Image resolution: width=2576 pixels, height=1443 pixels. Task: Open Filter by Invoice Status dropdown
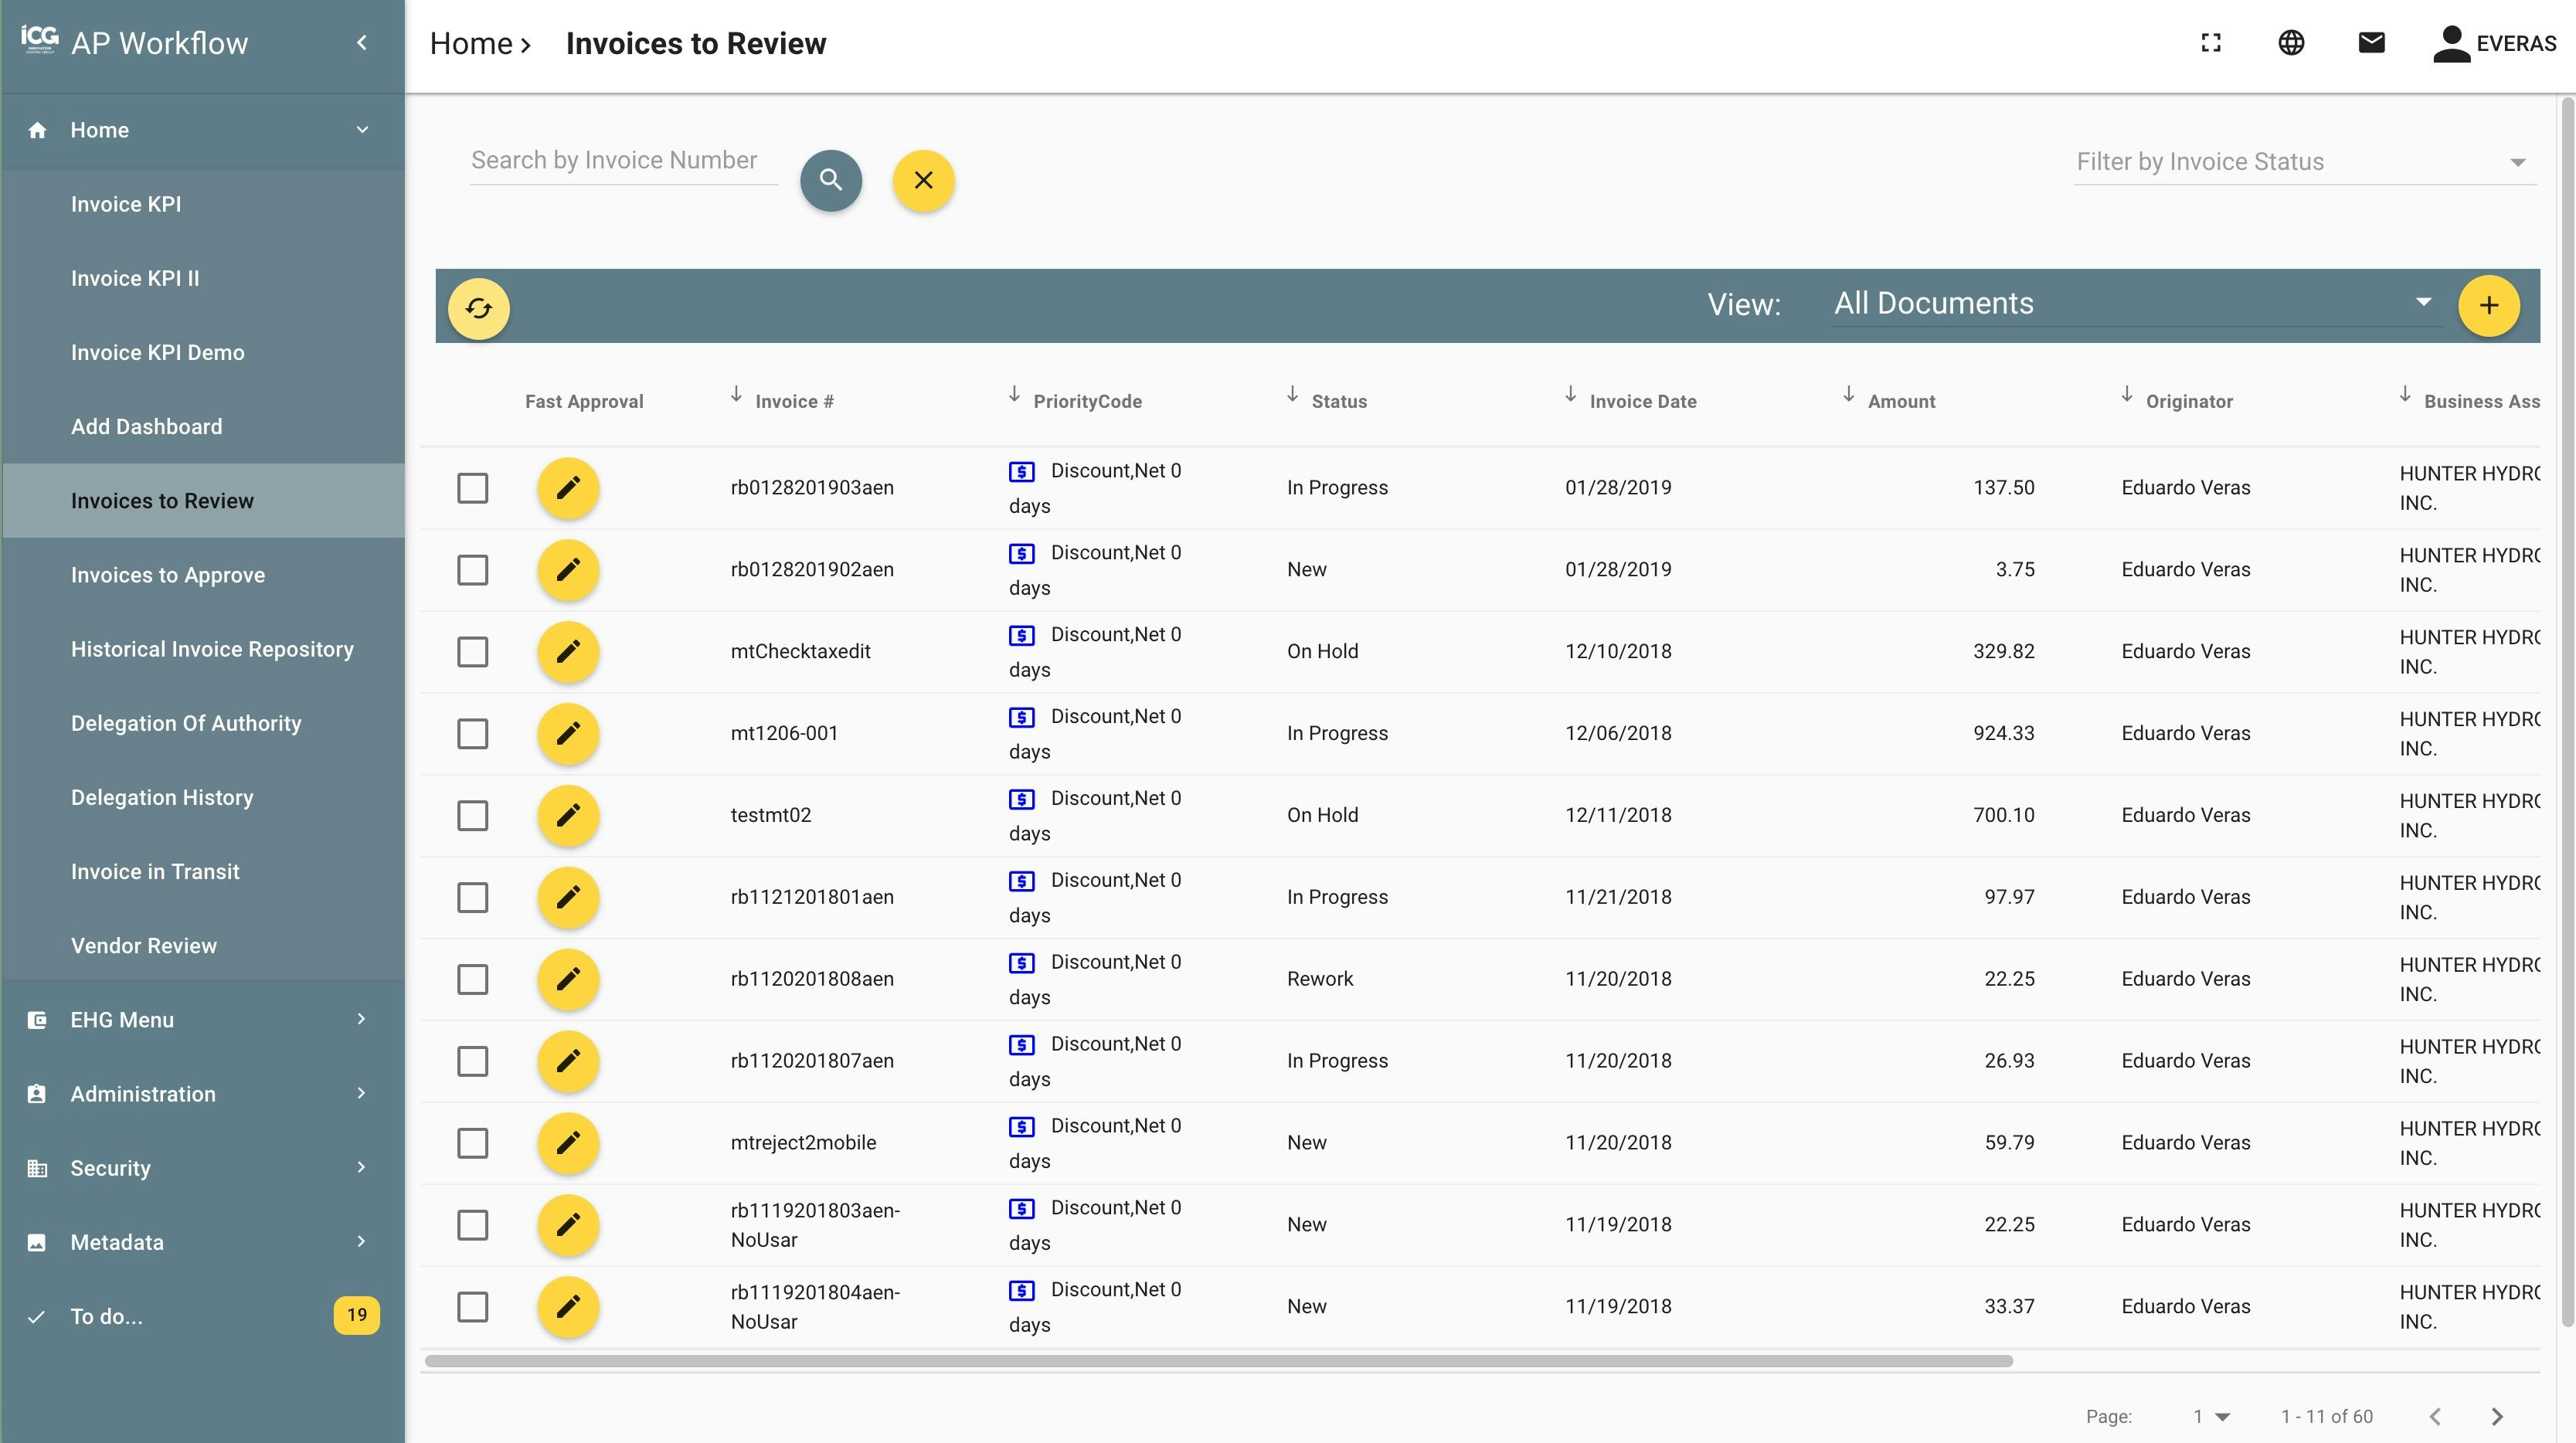click(2305, 162)
